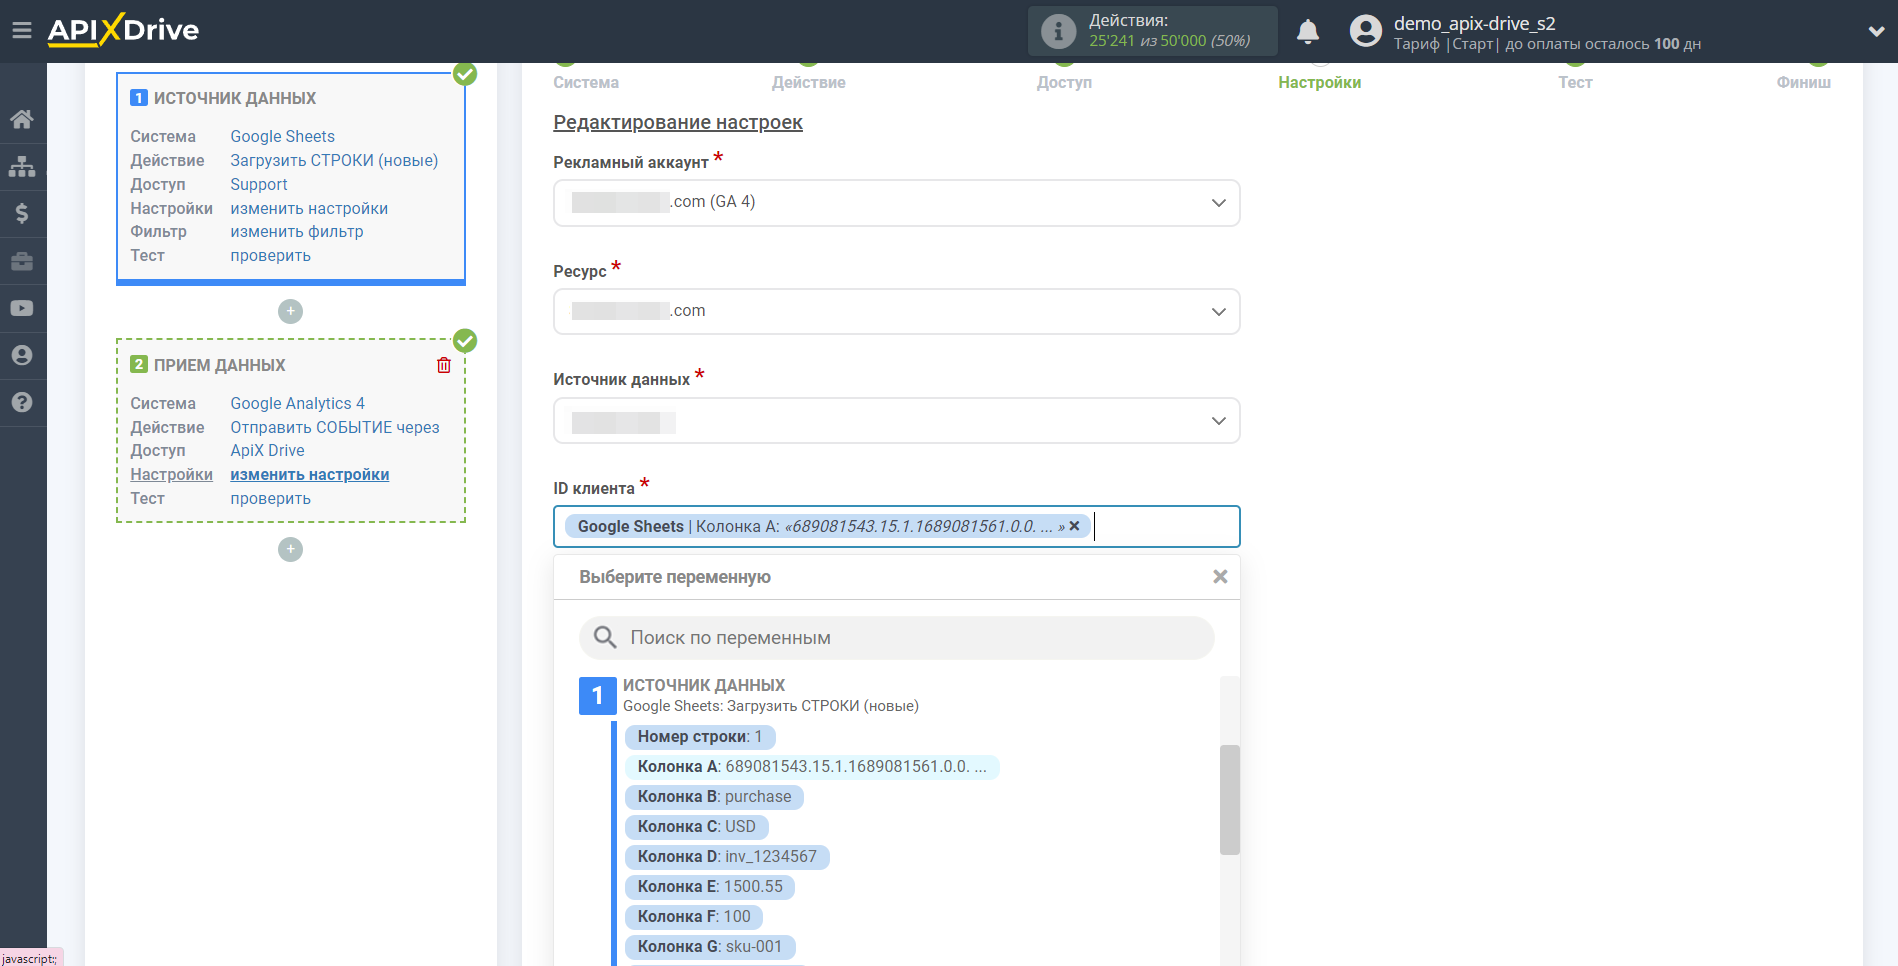Select variable Колонка C: USD

coord(697,827)
